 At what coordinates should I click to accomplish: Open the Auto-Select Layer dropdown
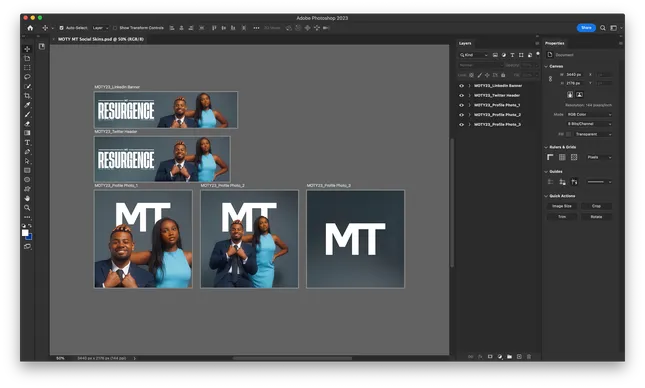coord(100,28)
